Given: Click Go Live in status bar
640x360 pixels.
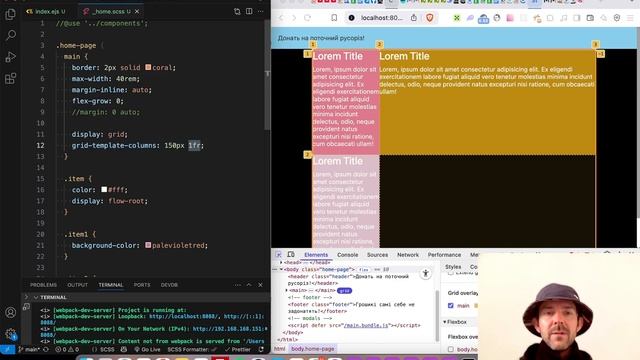Looking at the screenshot, I should click(x=147, y=350).
